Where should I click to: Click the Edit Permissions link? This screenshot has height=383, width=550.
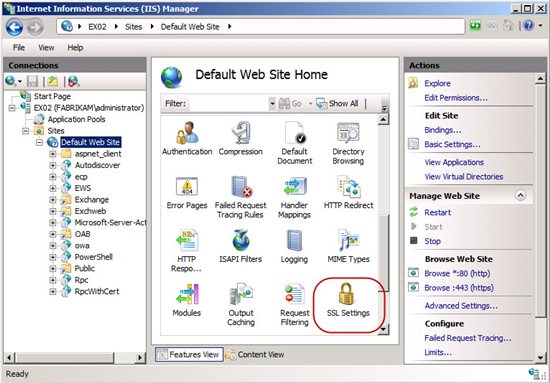456,98
